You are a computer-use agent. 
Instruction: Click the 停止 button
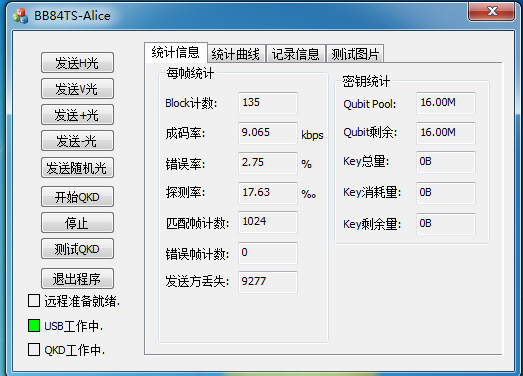(x=77, y=223)
